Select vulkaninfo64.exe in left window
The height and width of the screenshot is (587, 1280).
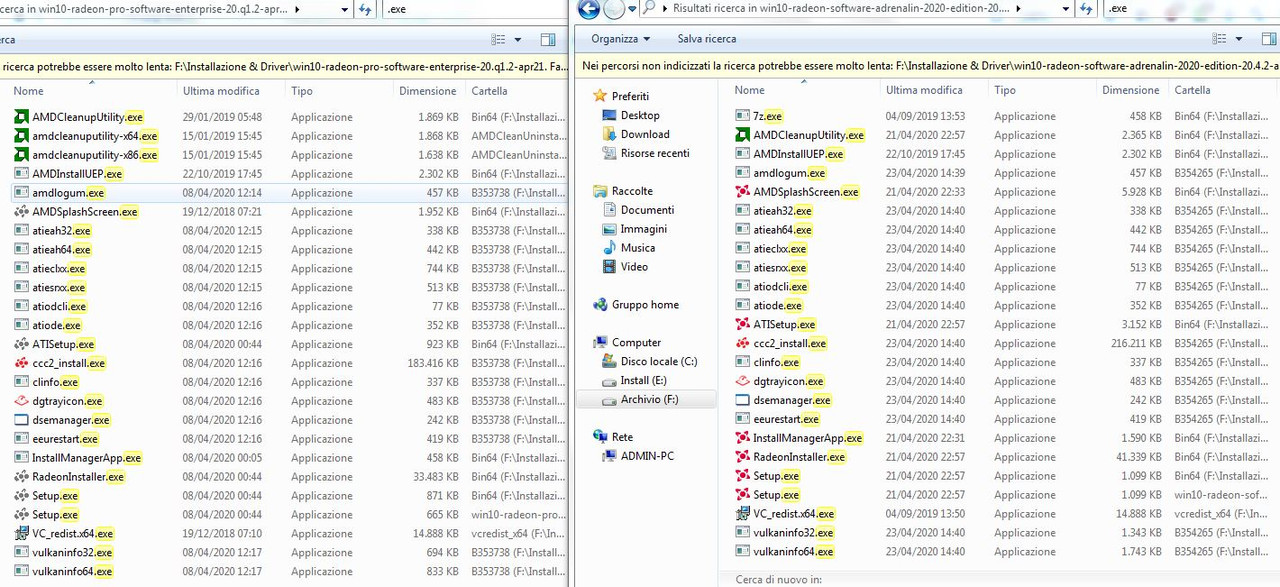pos(72,572)
